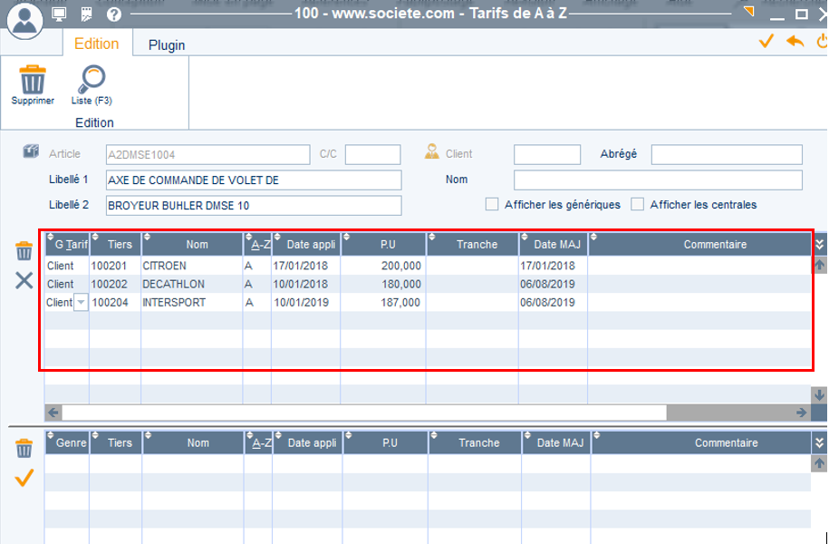The width and height of the screenshot is (829, 544).
Task: Open the Client dropdown in INTERSPORT row
Action: click(80, 302)
